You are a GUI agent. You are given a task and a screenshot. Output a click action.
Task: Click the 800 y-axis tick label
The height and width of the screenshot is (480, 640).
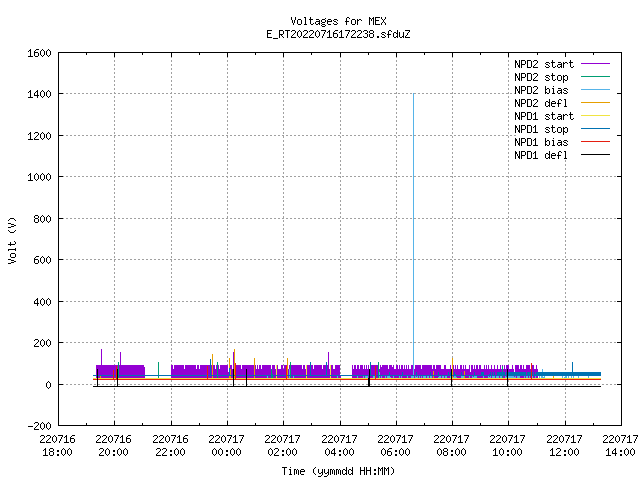42,219
